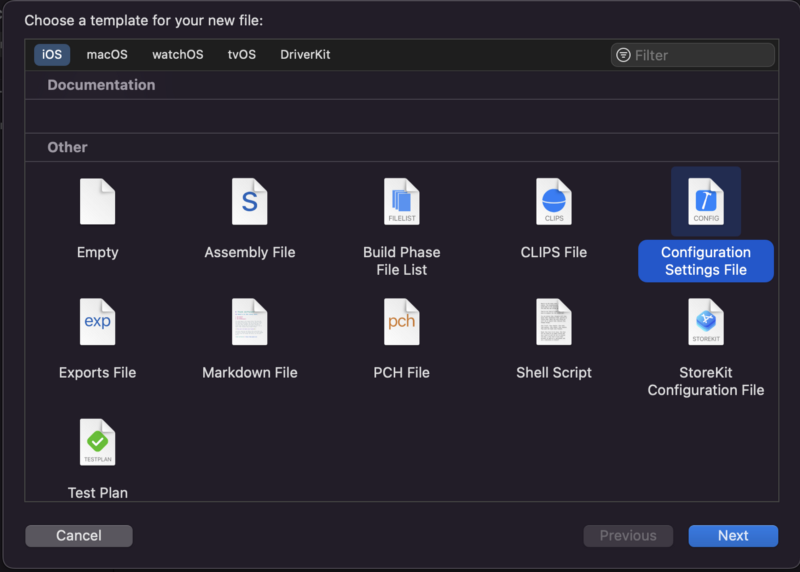The image size is (800, 572).
Task: Click the "Exports File" label text
Action: point(97,373)
